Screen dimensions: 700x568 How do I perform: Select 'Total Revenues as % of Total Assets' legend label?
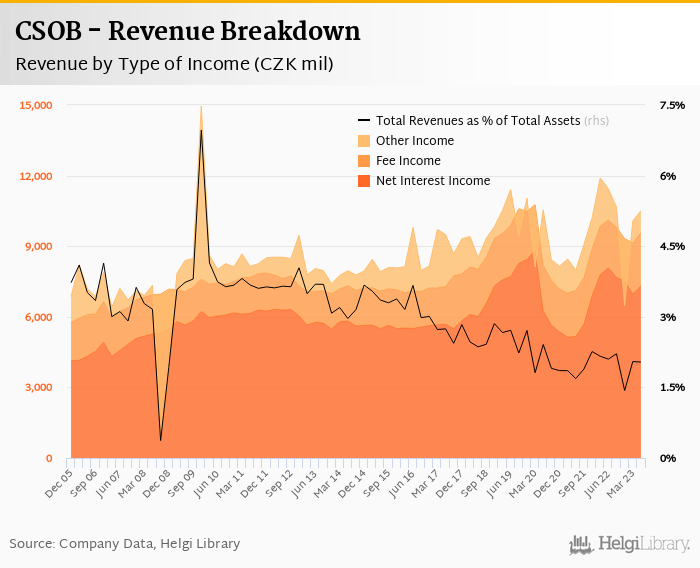point(478,121)
